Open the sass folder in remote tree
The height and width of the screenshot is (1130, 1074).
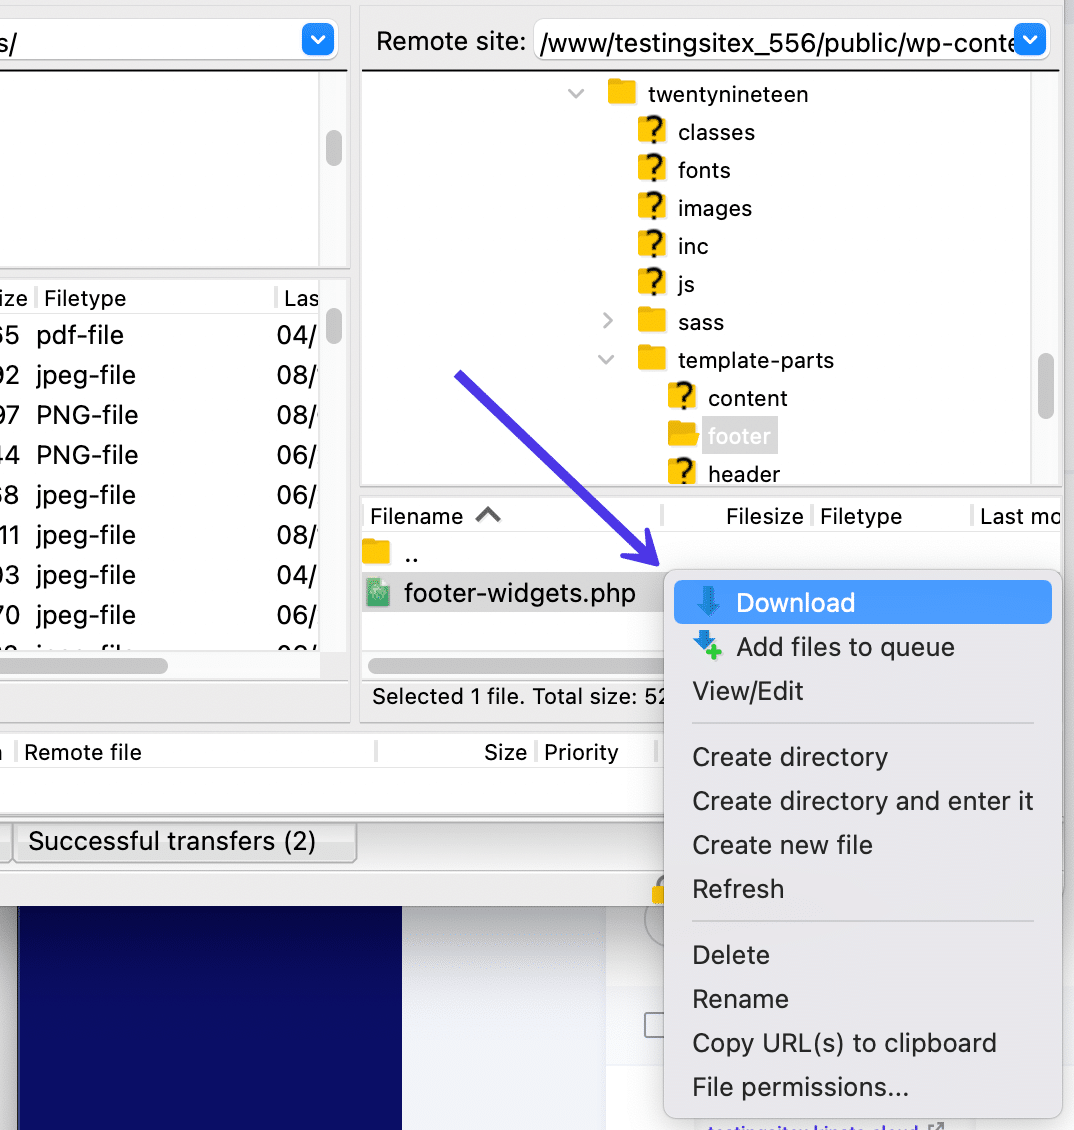[651, 321]
